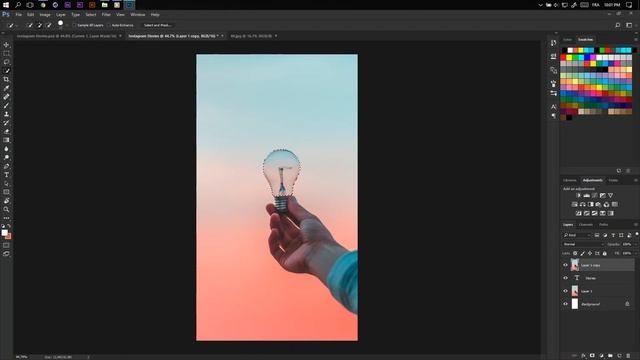Select the Rectangle shape tool

6,192
